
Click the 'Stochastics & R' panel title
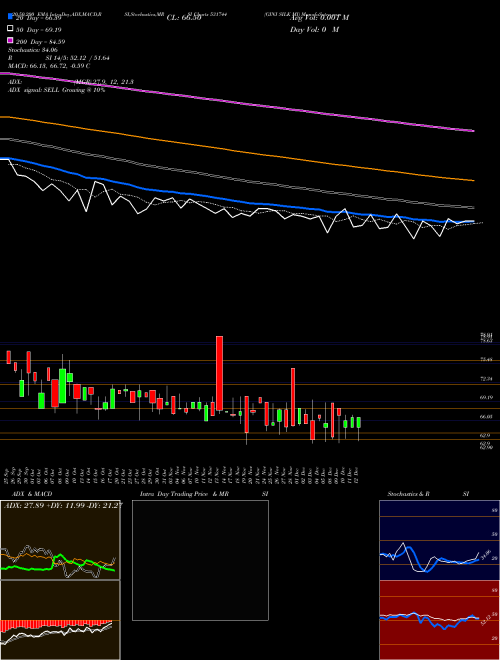pyautogui.click(x=409, y=494)
